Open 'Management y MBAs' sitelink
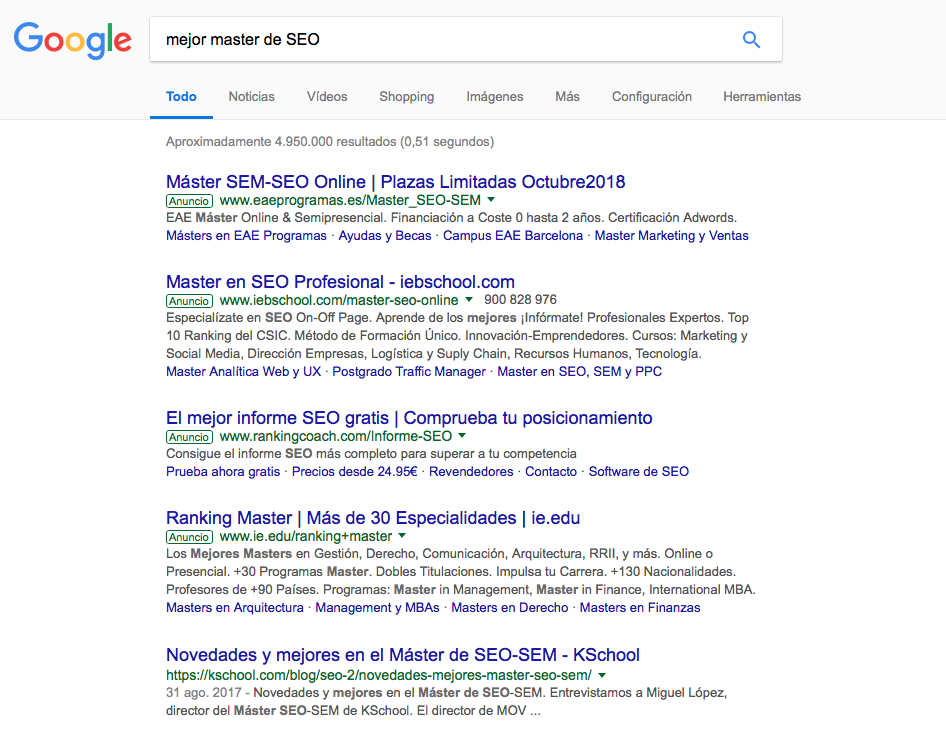 [x=378, y=608]
